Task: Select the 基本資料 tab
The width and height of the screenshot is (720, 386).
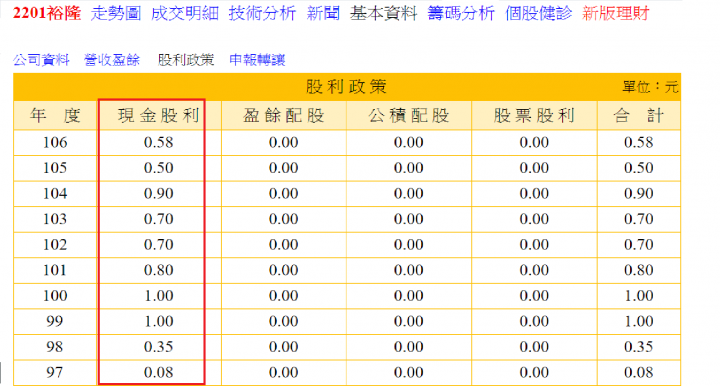Action: click(383, 13)
